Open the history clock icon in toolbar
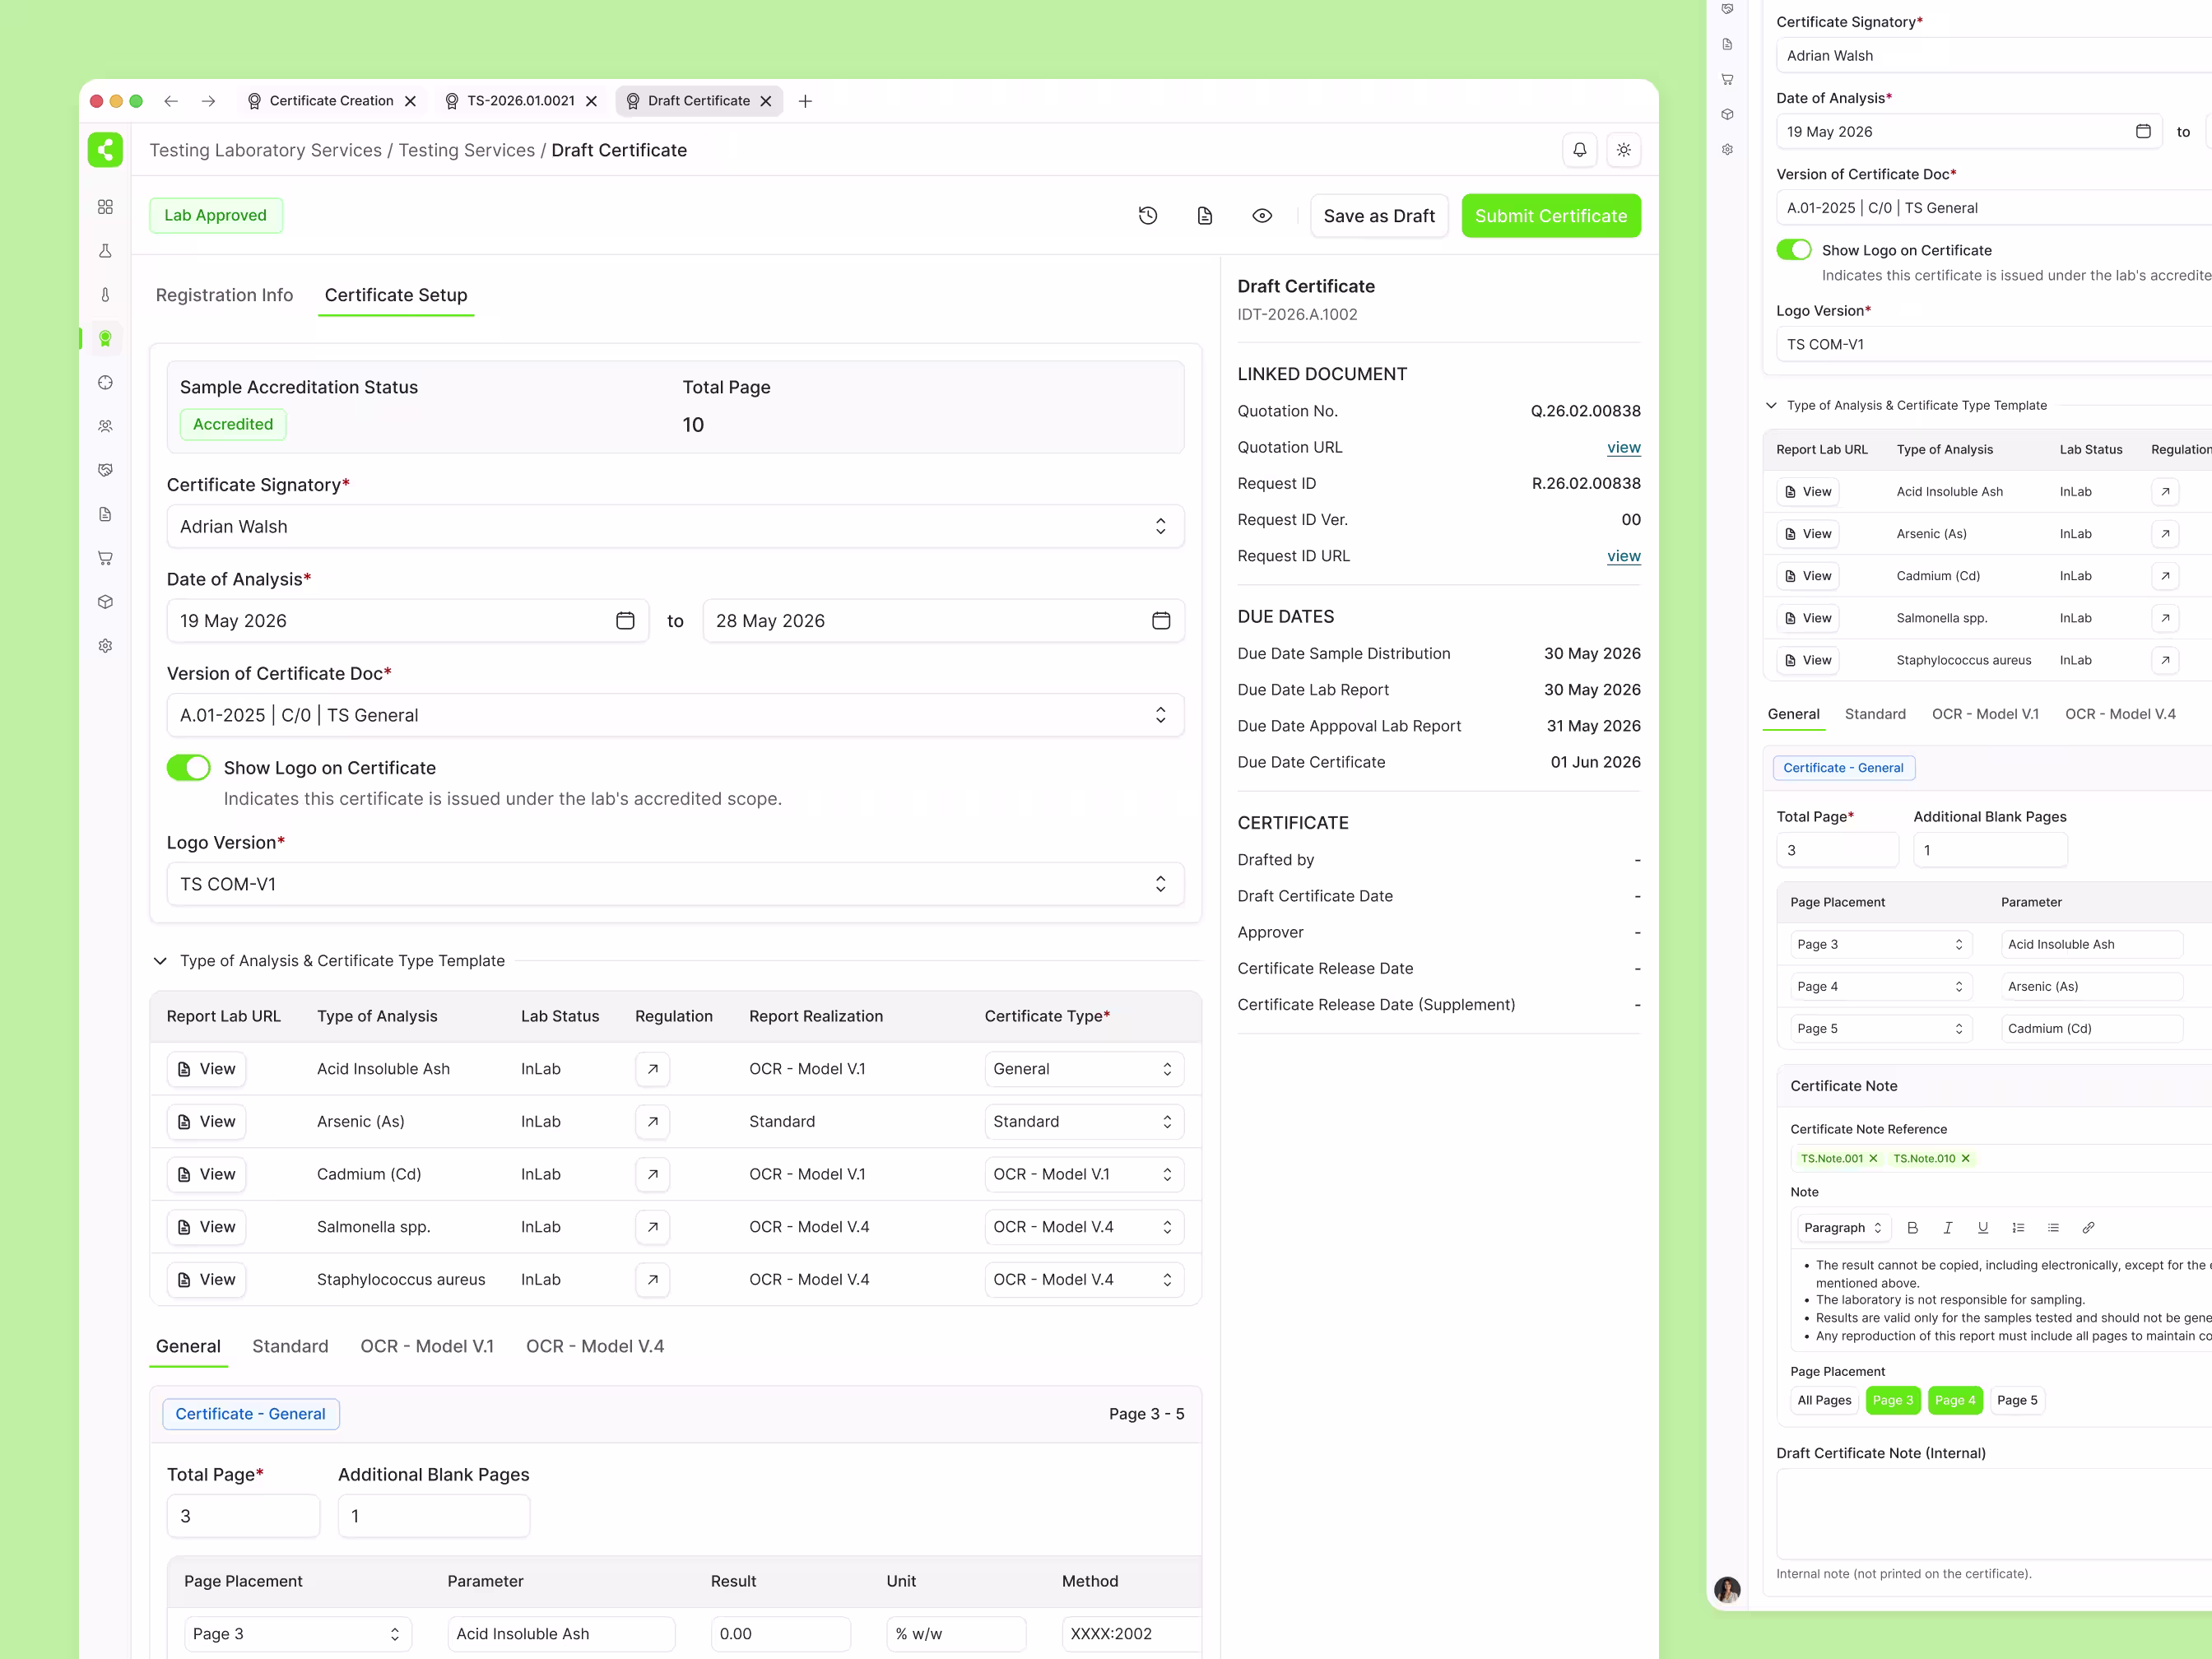Screen dimensions: 2212x1659 [1148, 216]
